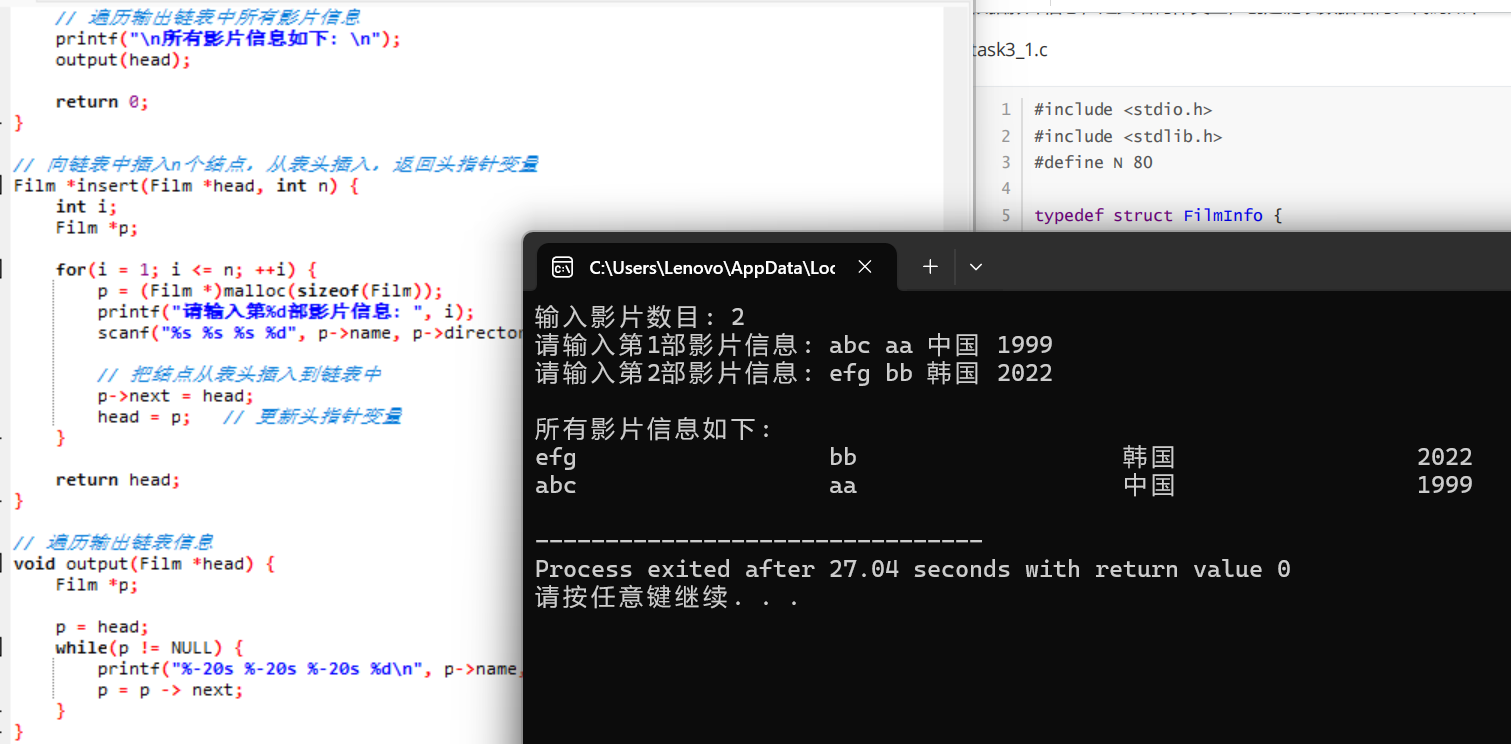
Task: Click line number 5 in the task3_1.c listing
Action: click(1006, 215)
